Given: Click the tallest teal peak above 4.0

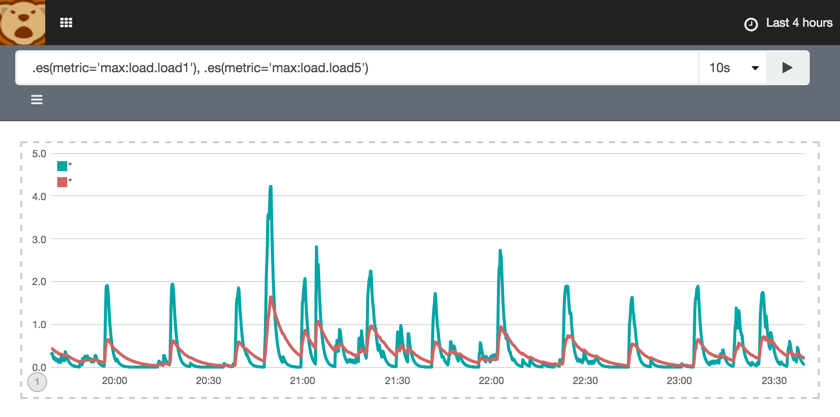Looking at the screenshot, I should (270, 188).
